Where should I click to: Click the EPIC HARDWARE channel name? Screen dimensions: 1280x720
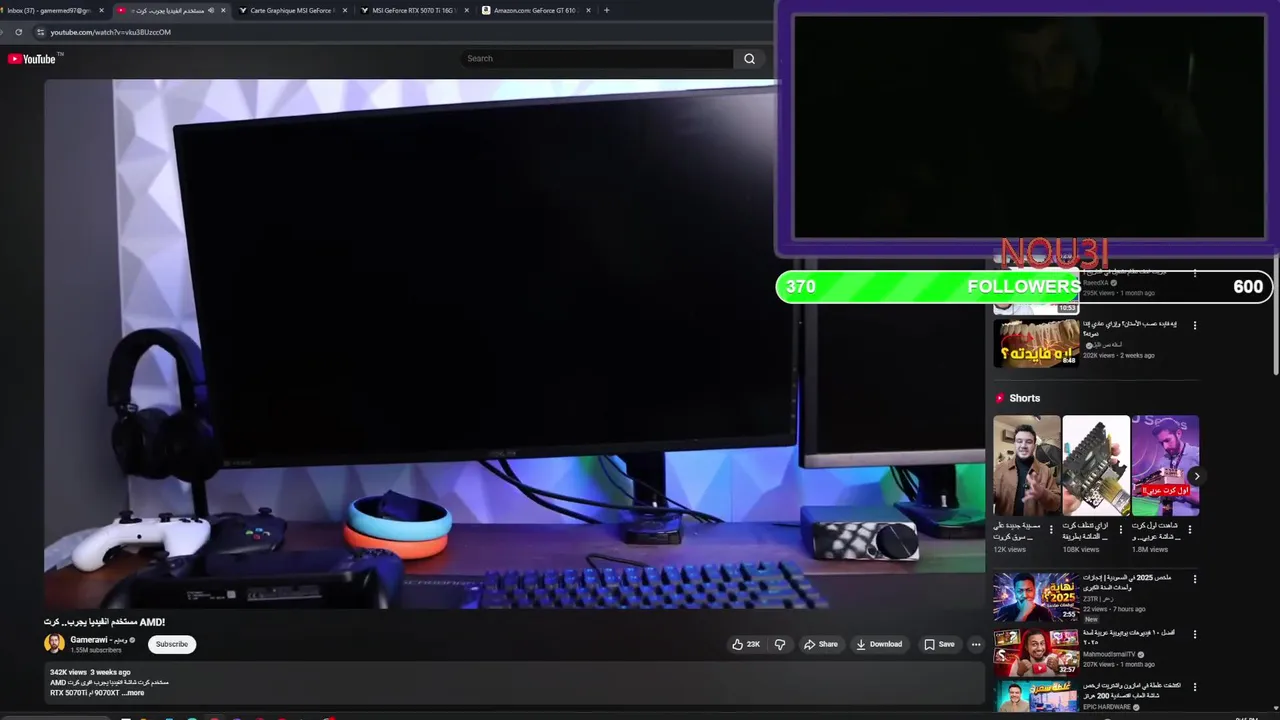(1107, 707)
